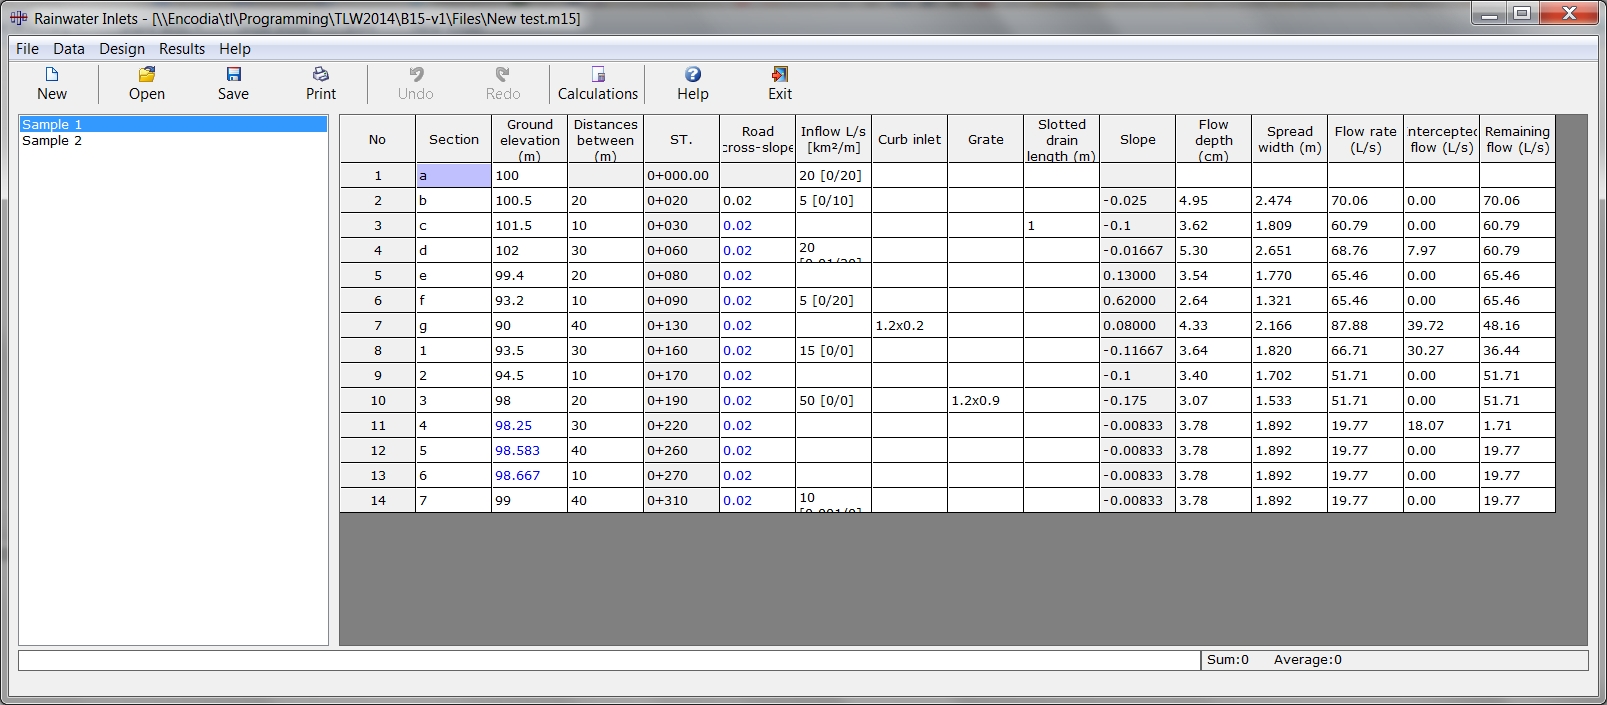
Task: Open a file with the Open icon
Action: 146,75
